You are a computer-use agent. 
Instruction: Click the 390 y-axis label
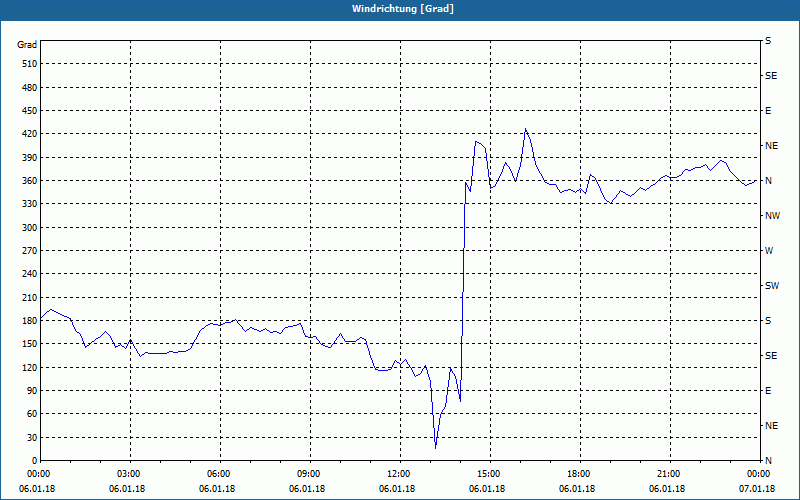[30, 157]
